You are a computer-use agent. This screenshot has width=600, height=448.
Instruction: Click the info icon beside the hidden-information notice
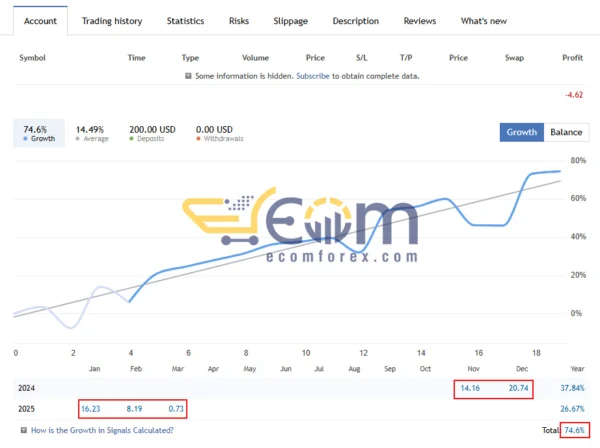click(188, 76)
